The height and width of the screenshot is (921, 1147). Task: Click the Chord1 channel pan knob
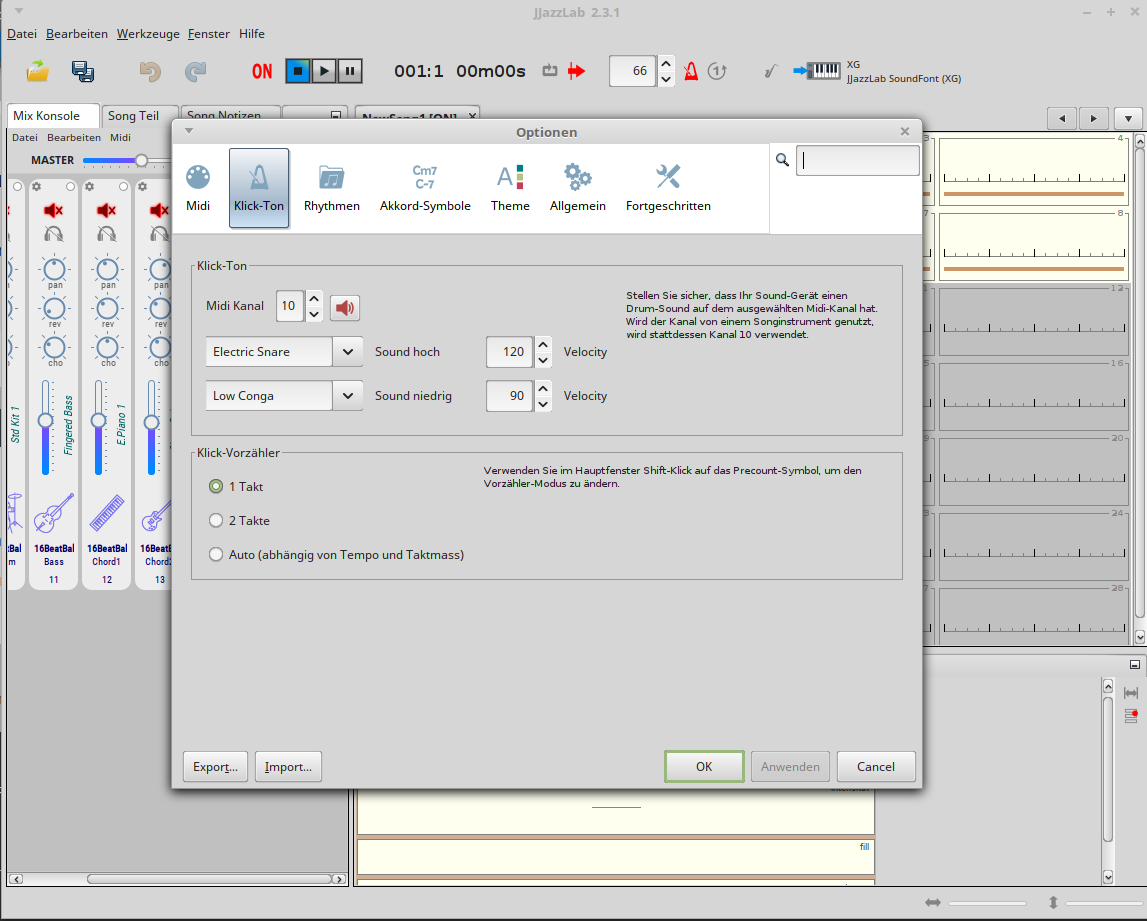pos(107,269)
